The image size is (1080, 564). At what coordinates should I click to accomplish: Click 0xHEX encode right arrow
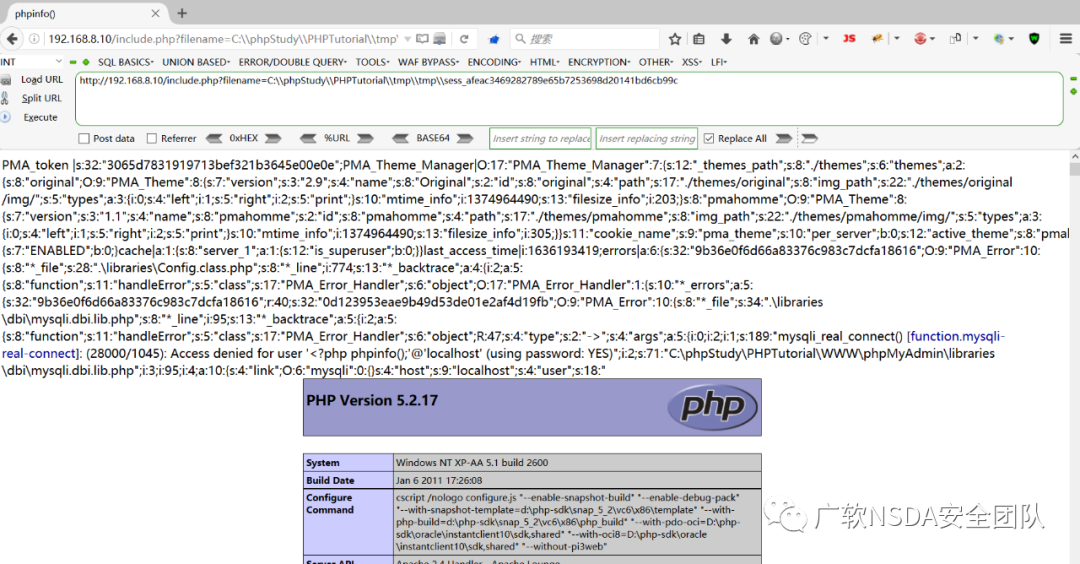pyautogui.click(x=273, y=138)
